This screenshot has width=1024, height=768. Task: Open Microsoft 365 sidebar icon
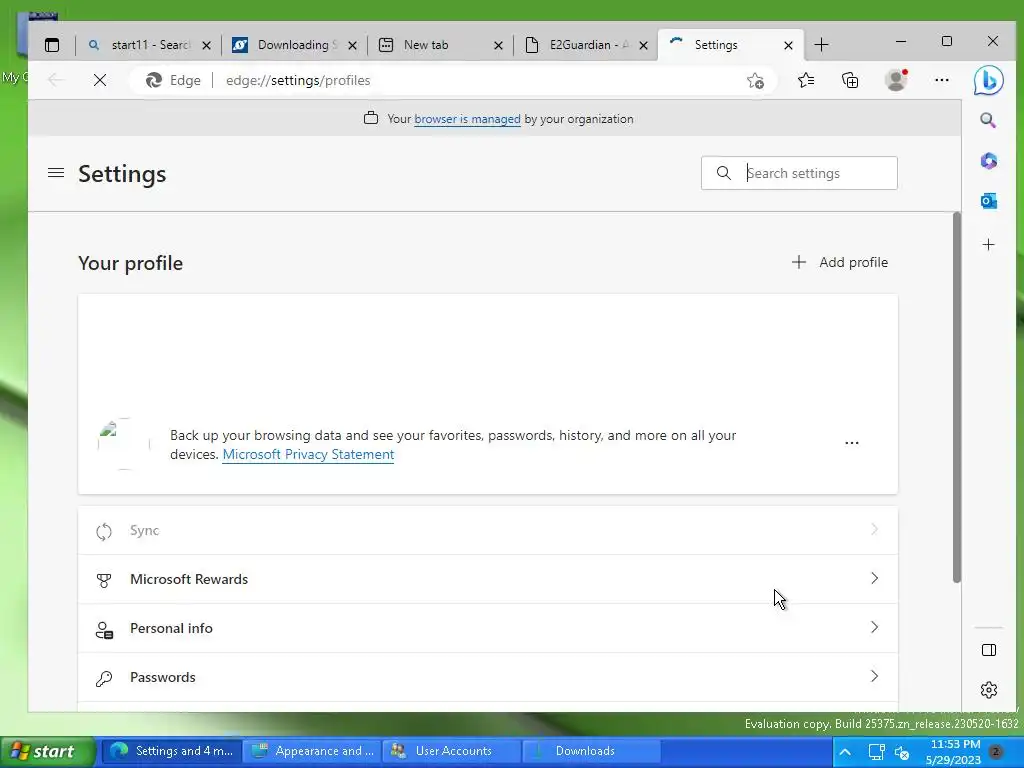pos(989,161)
